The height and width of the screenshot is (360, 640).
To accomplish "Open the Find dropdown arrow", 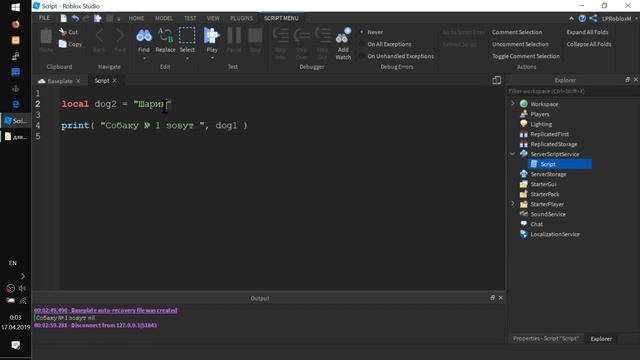I will [144, 58].
